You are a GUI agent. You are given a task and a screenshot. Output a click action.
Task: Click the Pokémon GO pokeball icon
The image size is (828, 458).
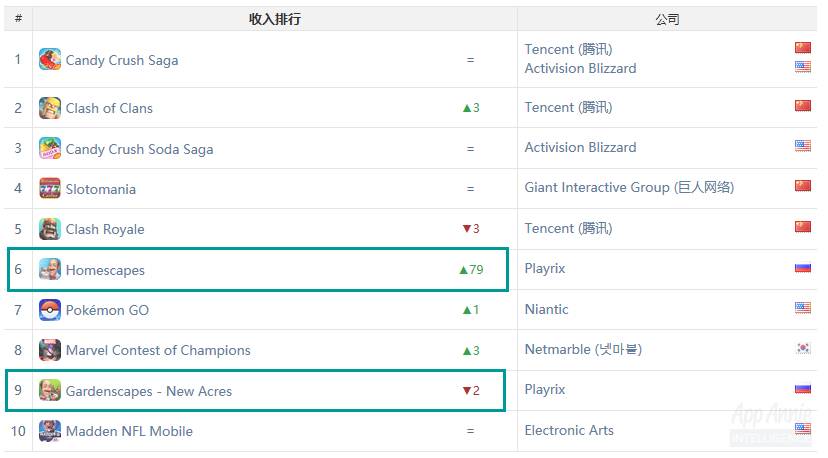pos(50,310)
